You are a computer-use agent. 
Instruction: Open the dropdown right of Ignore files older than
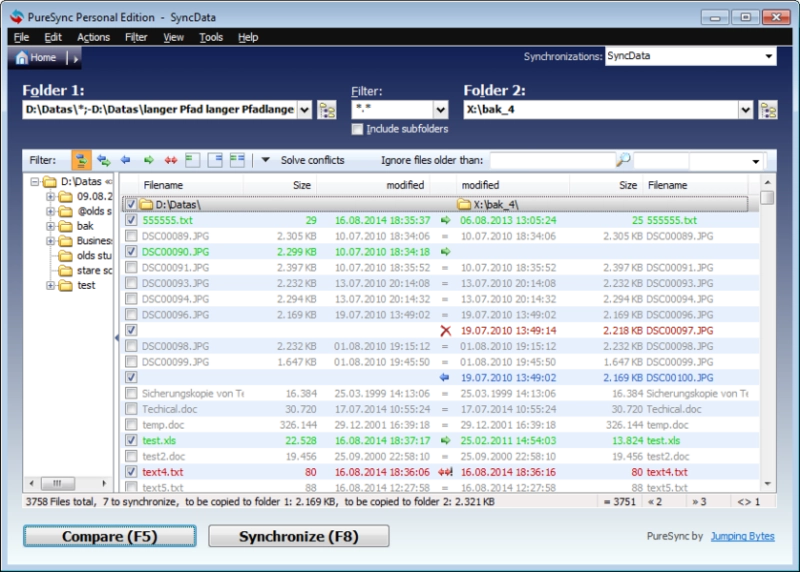pos(756,162)
